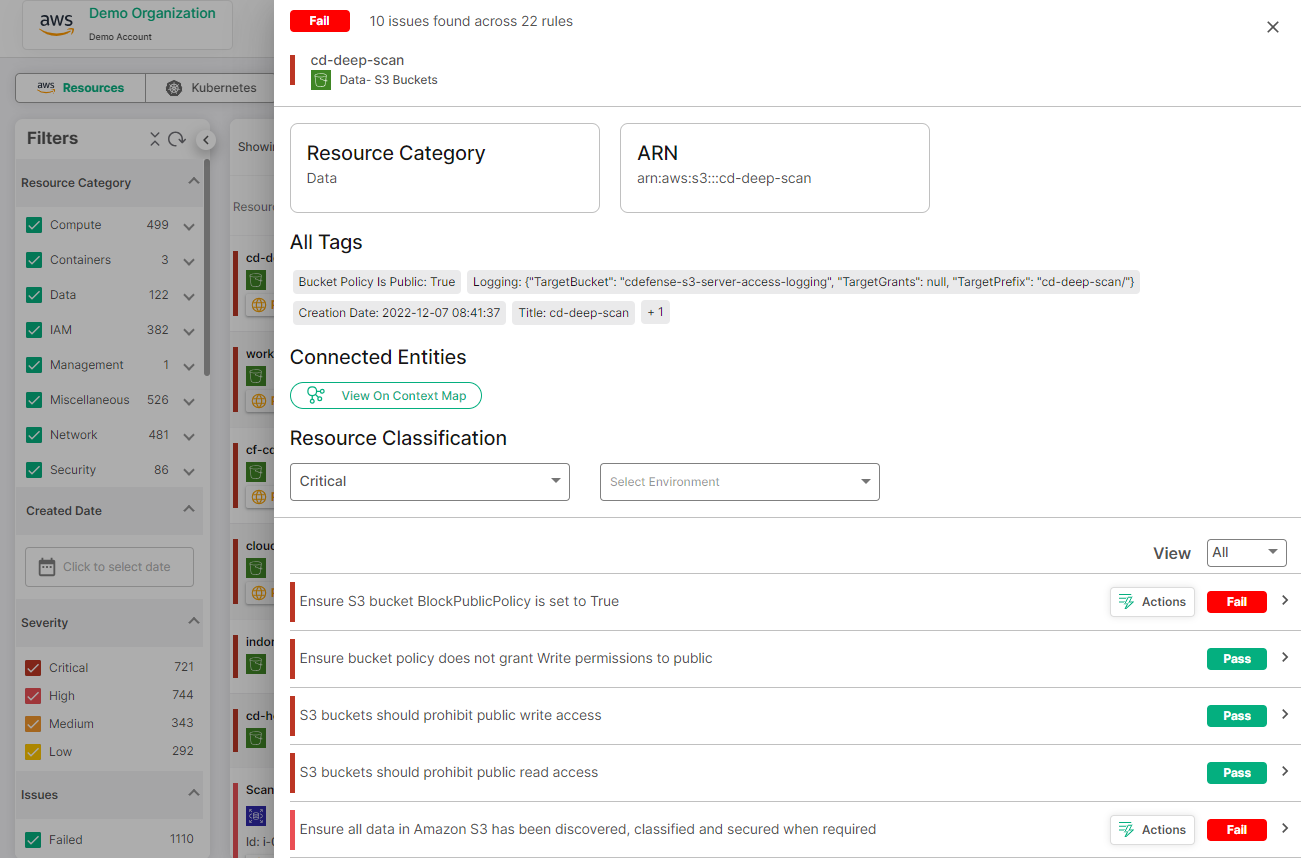Open Actions for the BlockPublicPolicy rule

(x=1152, y=602)
